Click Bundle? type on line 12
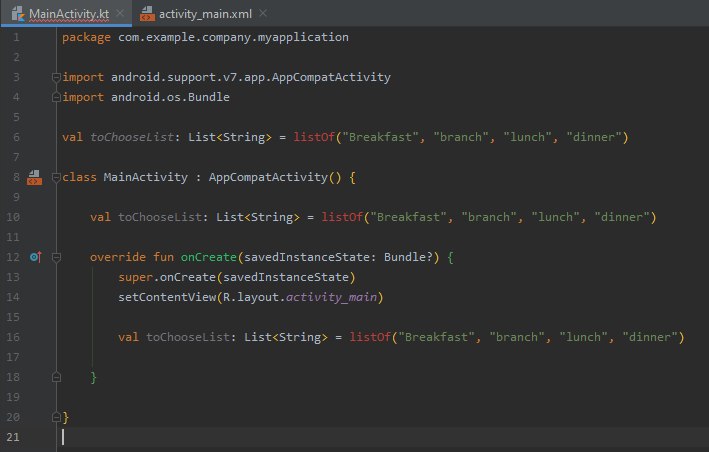 click(x=408, y=257)
